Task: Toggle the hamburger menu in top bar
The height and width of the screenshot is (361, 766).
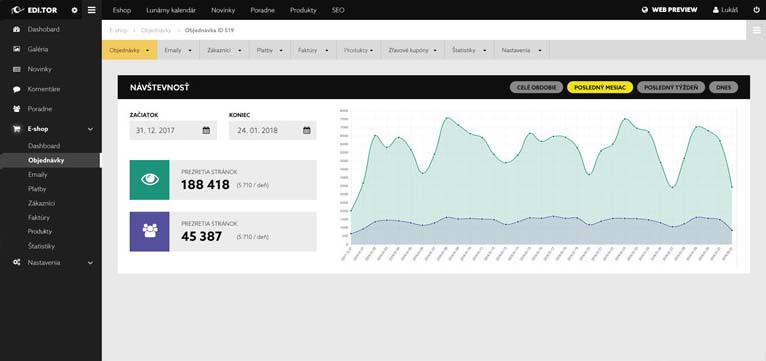Action: click(x=91, y=10)
